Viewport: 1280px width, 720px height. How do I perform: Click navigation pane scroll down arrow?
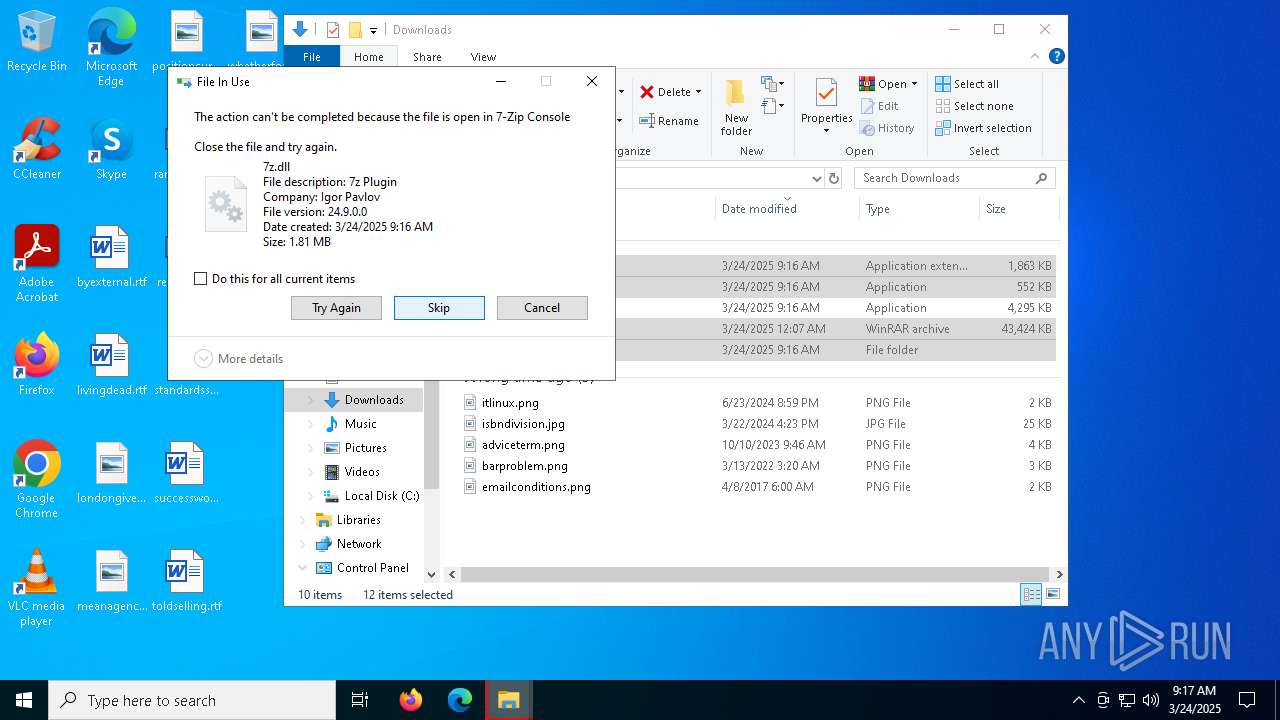[x=431, y=575]
